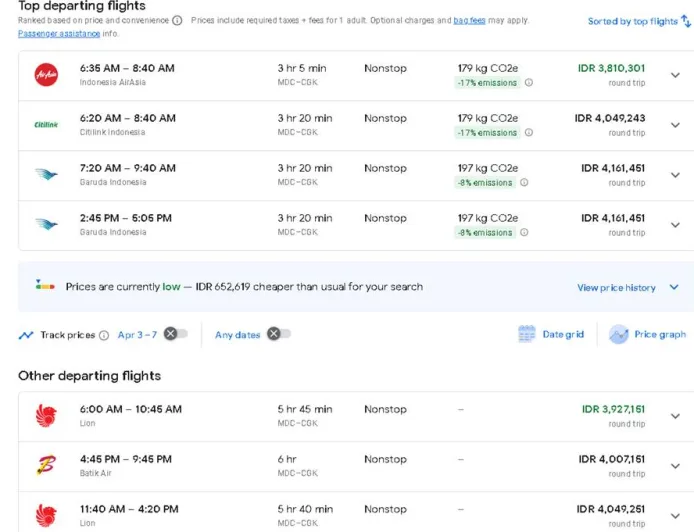Open the Sorted by top flights menu
The width and height of the screenshot is (694, 532).
[x=637, y=21]
